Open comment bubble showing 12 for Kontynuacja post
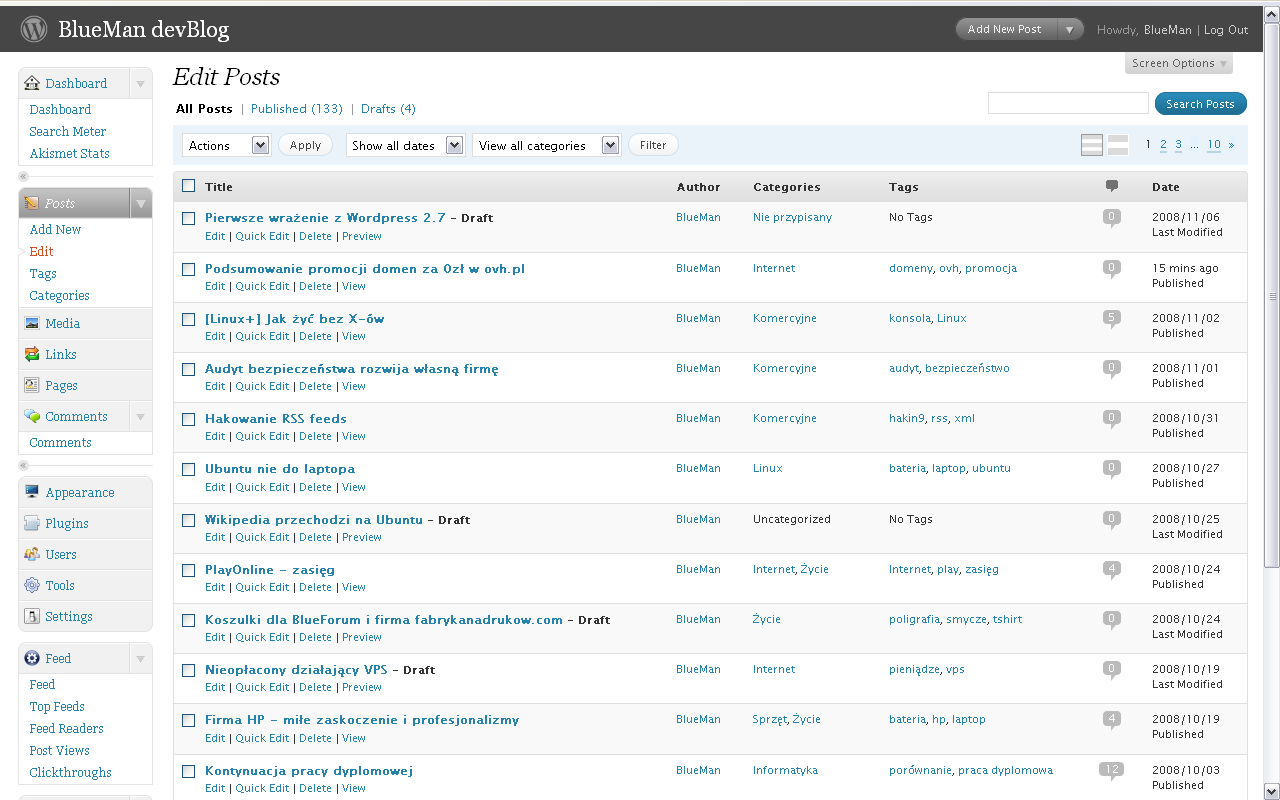Image resolution: width=1280 pixels, height=800 pixels. [x=1111, y=771]
